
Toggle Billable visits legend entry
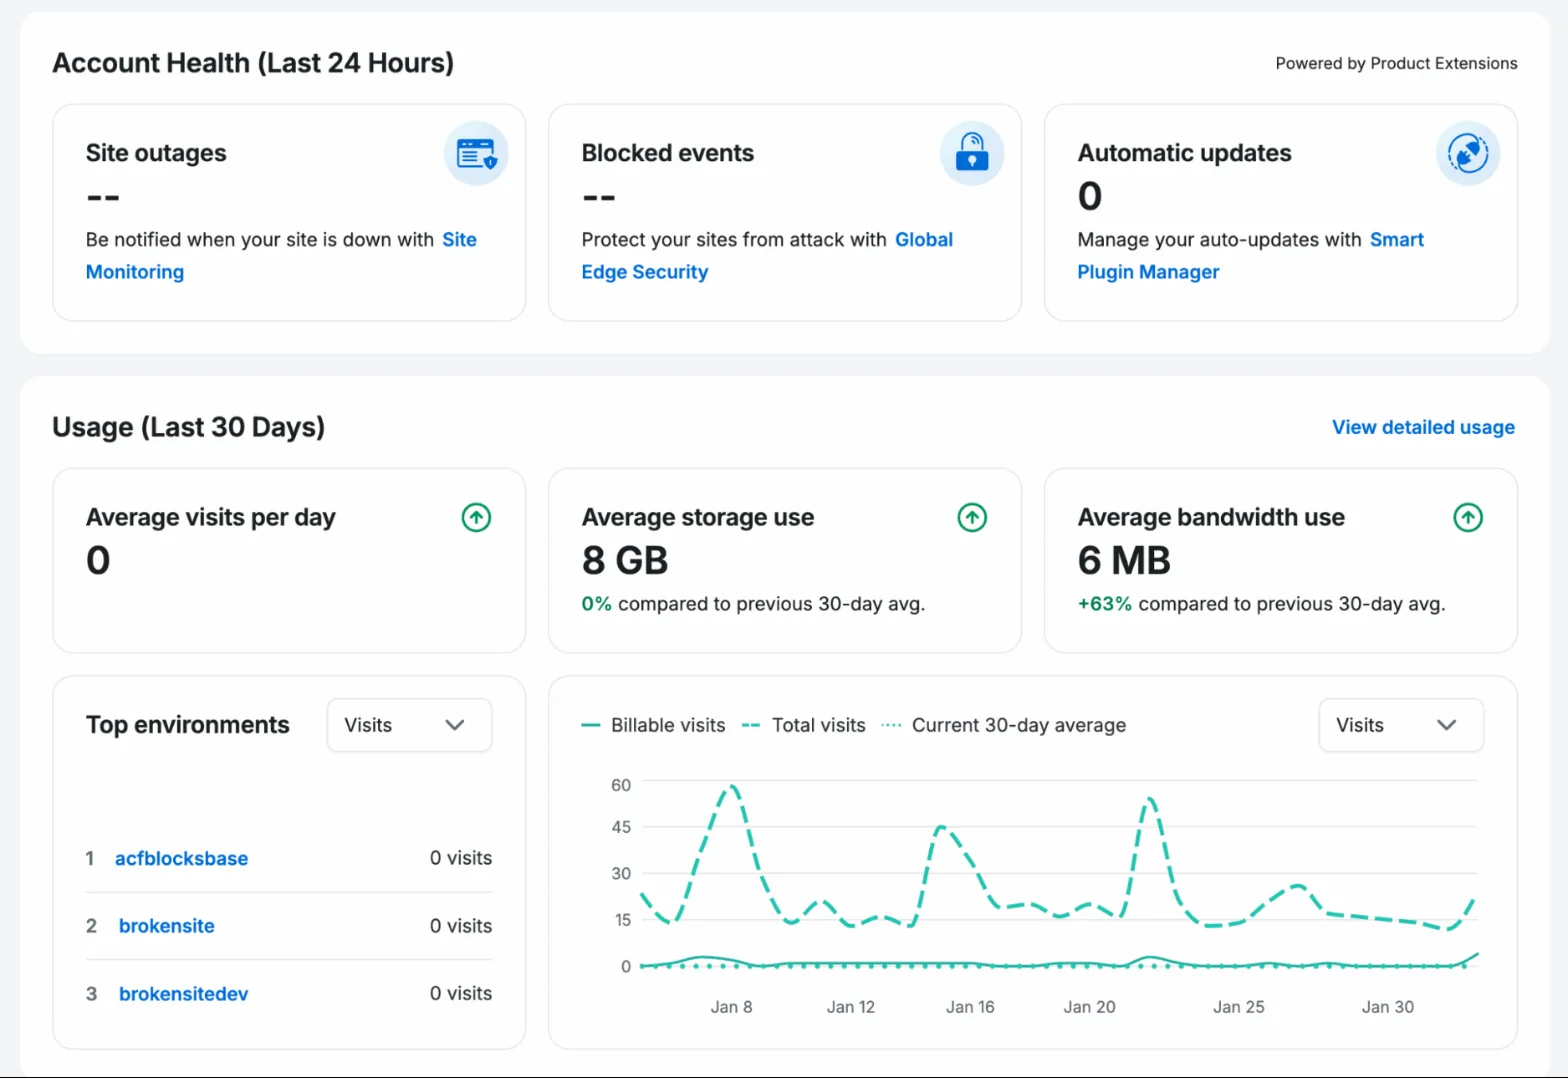pos(654,725)
